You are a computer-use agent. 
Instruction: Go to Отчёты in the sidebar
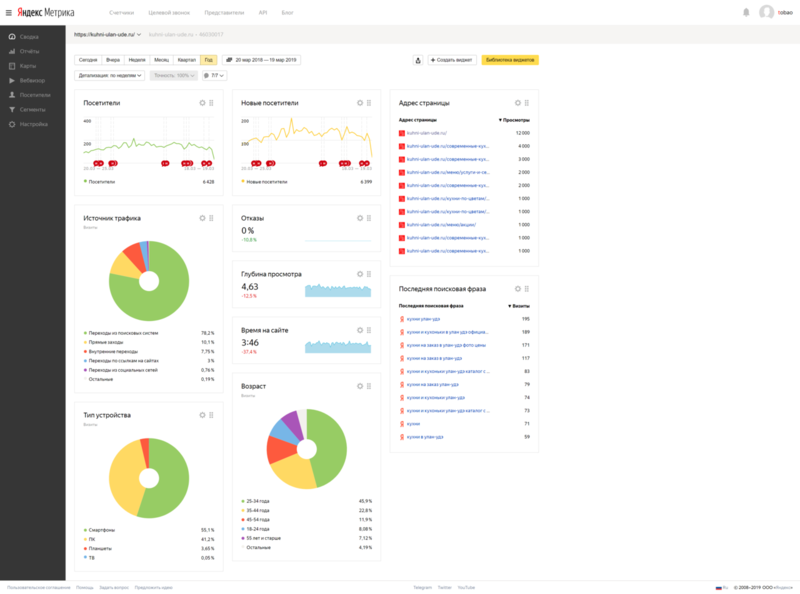pos(29,50)
